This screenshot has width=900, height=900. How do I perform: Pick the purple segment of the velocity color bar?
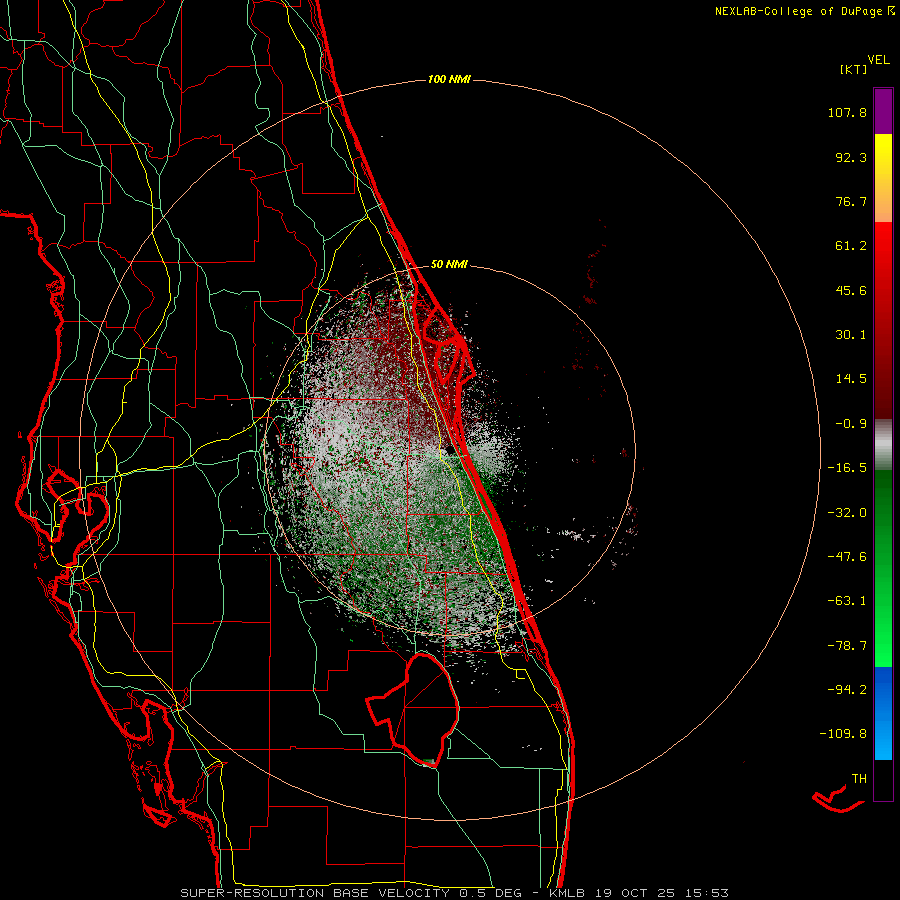click(x=883, y=111)
